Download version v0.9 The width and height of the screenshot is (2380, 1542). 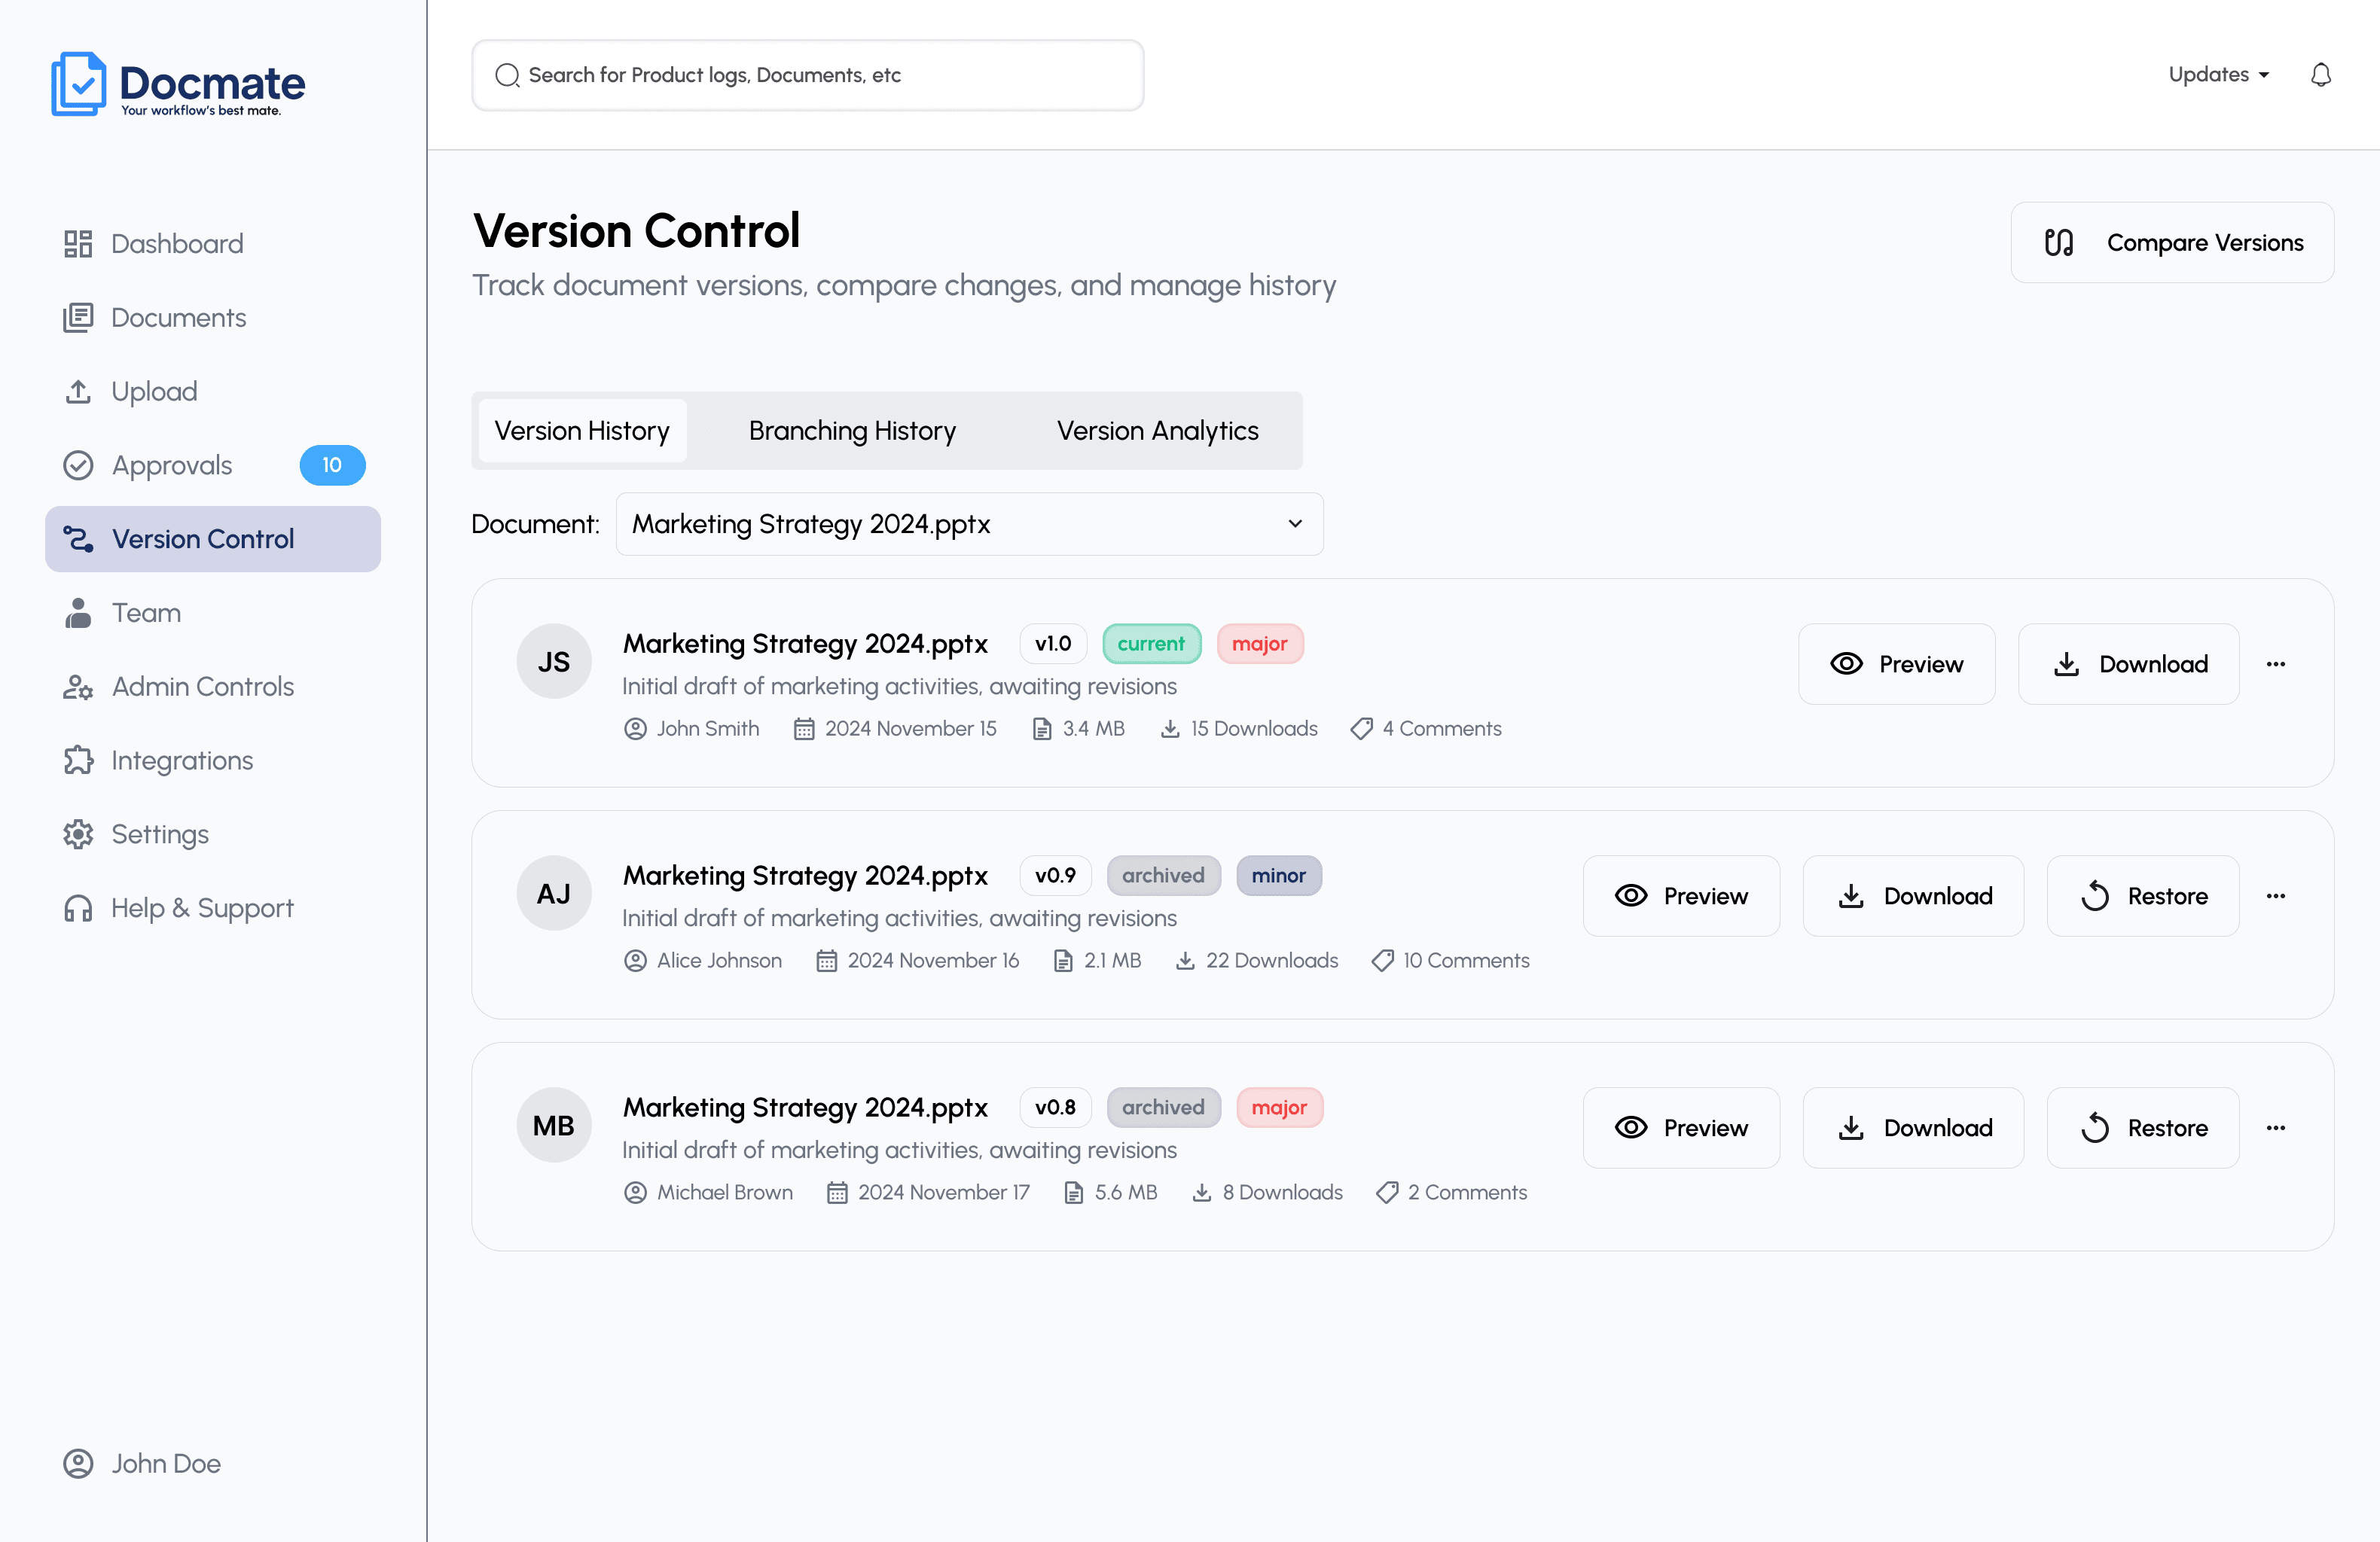[1913, 896]
